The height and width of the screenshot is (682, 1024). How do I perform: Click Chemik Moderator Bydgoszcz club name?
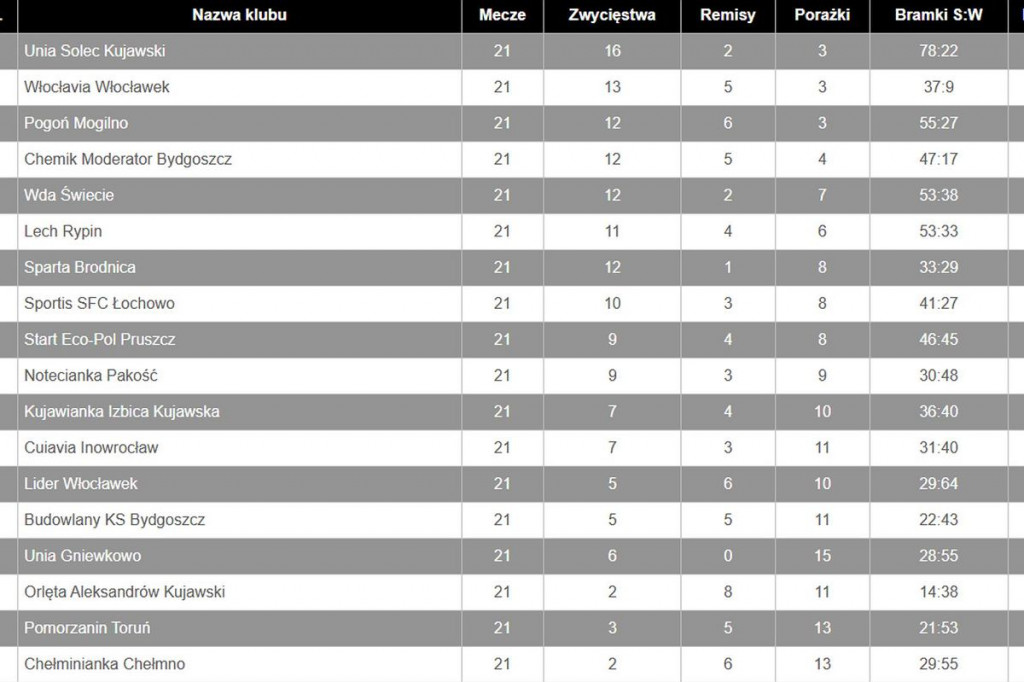coord(128,159)
